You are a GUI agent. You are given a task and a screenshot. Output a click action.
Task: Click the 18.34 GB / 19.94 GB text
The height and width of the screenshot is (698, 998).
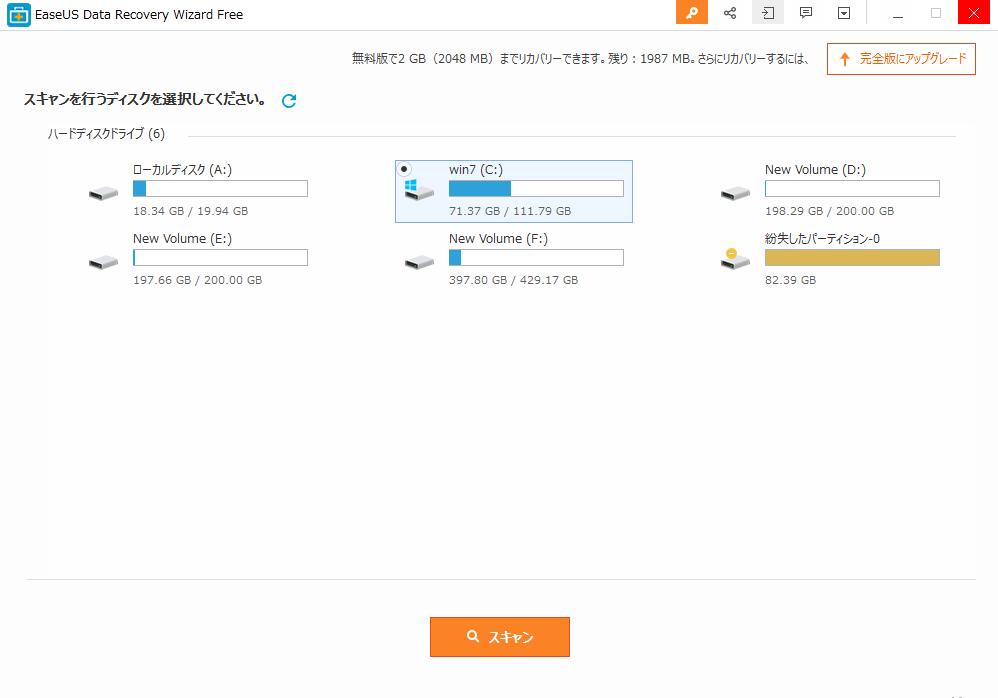190,211
